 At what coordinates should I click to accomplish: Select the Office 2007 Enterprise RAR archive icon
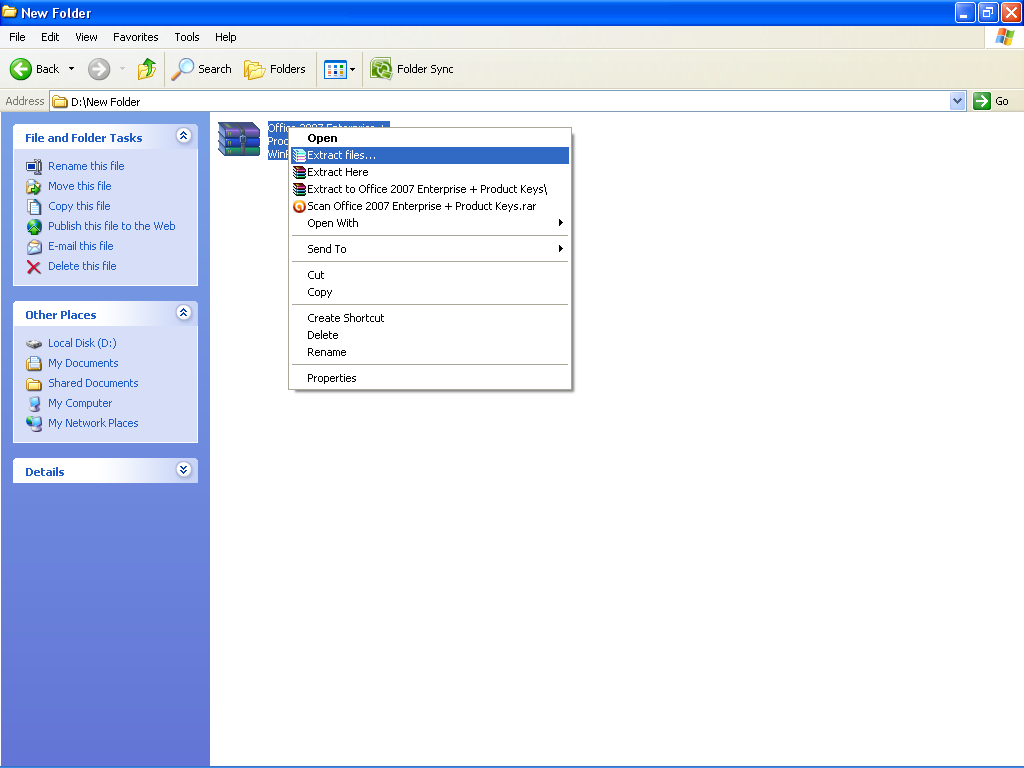click(238, 139)
